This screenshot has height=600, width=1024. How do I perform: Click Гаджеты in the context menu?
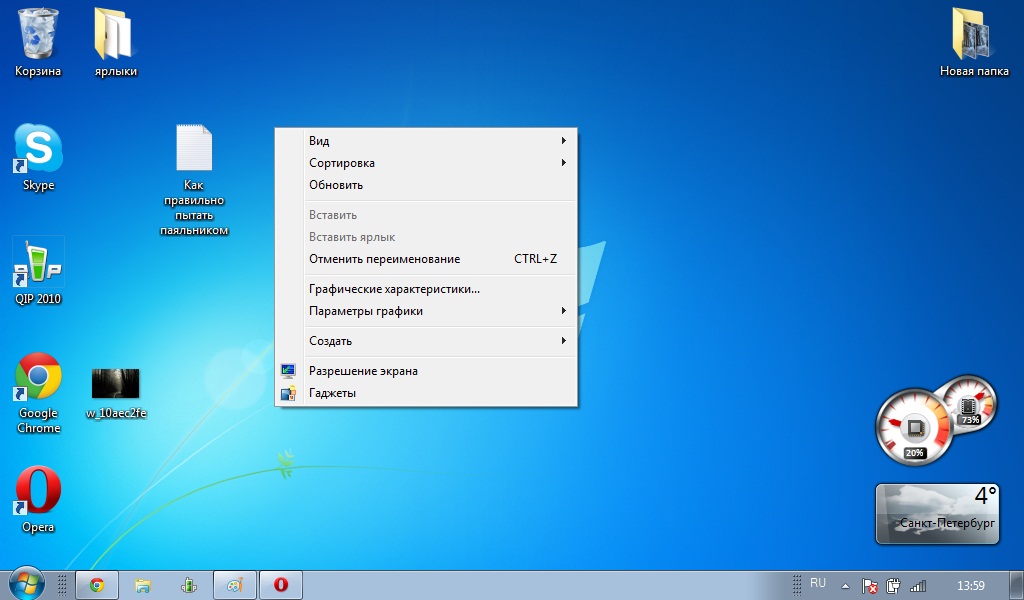332,393
